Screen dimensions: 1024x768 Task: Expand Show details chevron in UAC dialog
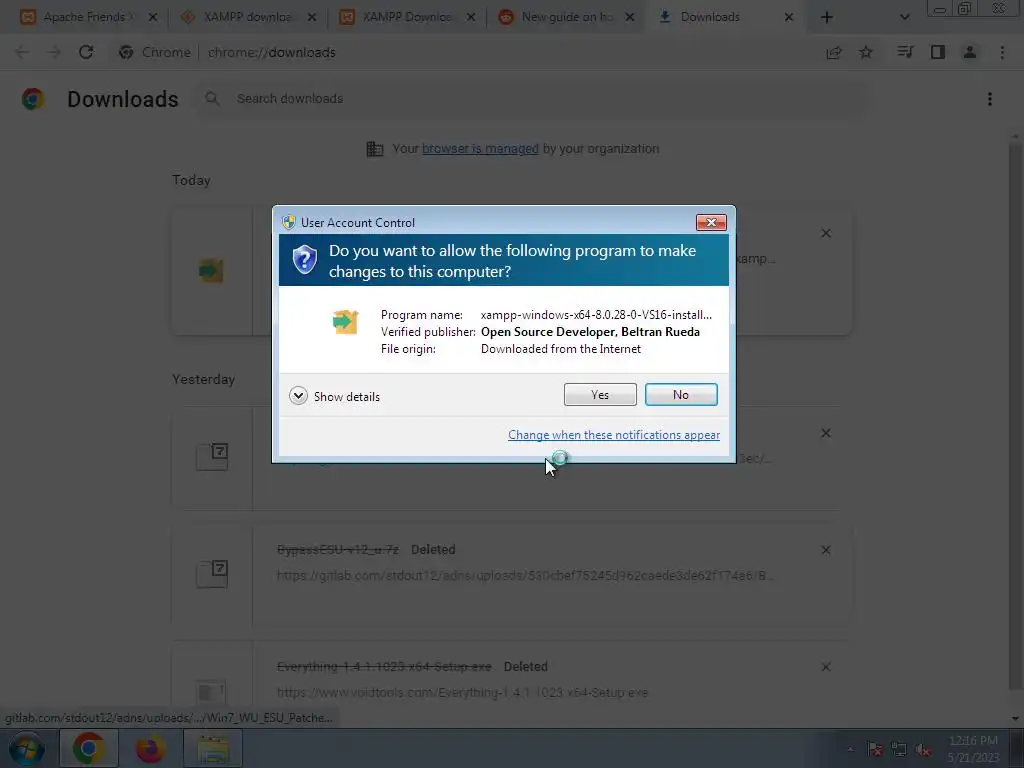[x=298, y=396]
